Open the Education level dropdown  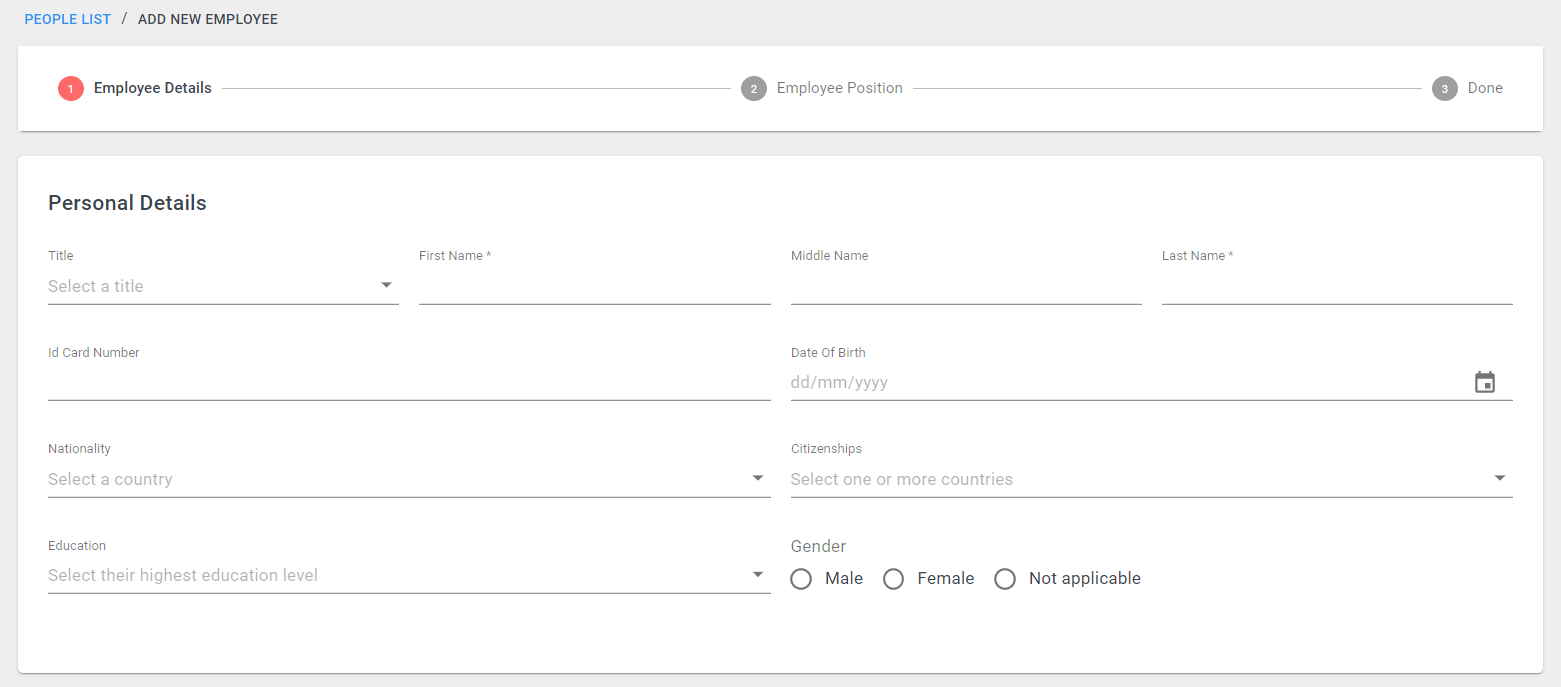tap(409, 575)
